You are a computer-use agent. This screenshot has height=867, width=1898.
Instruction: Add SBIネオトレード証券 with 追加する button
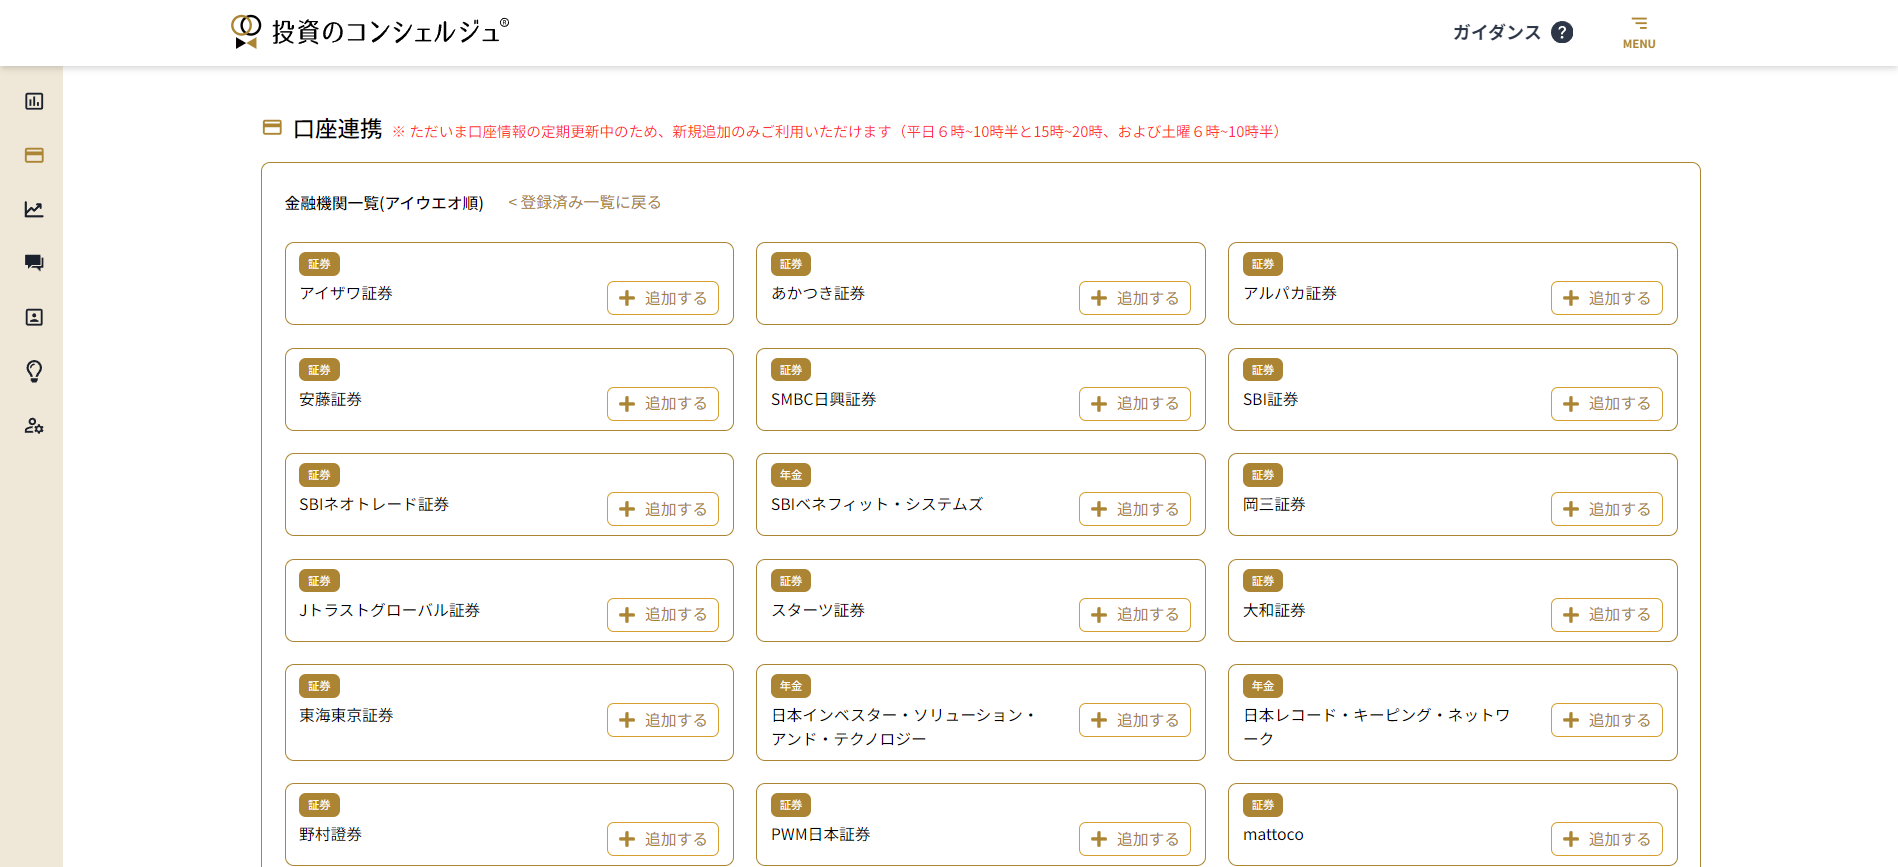[663, 509]
